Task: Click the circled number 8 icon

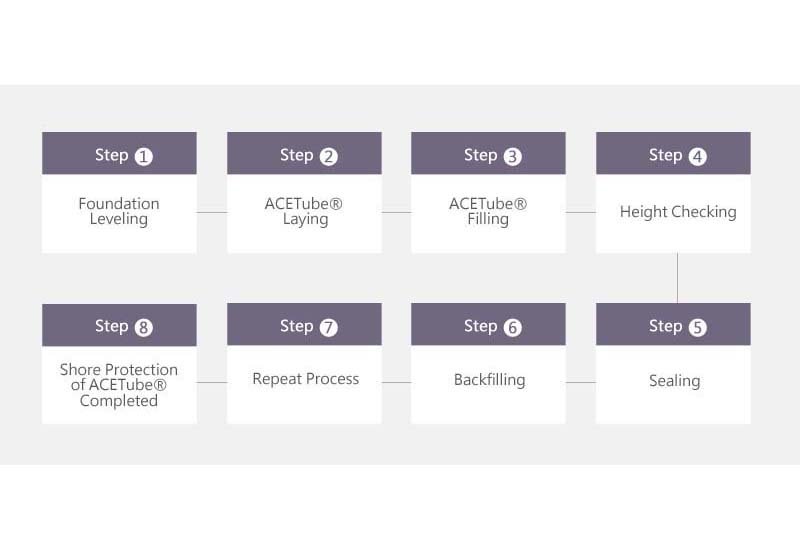Action: 143,327
